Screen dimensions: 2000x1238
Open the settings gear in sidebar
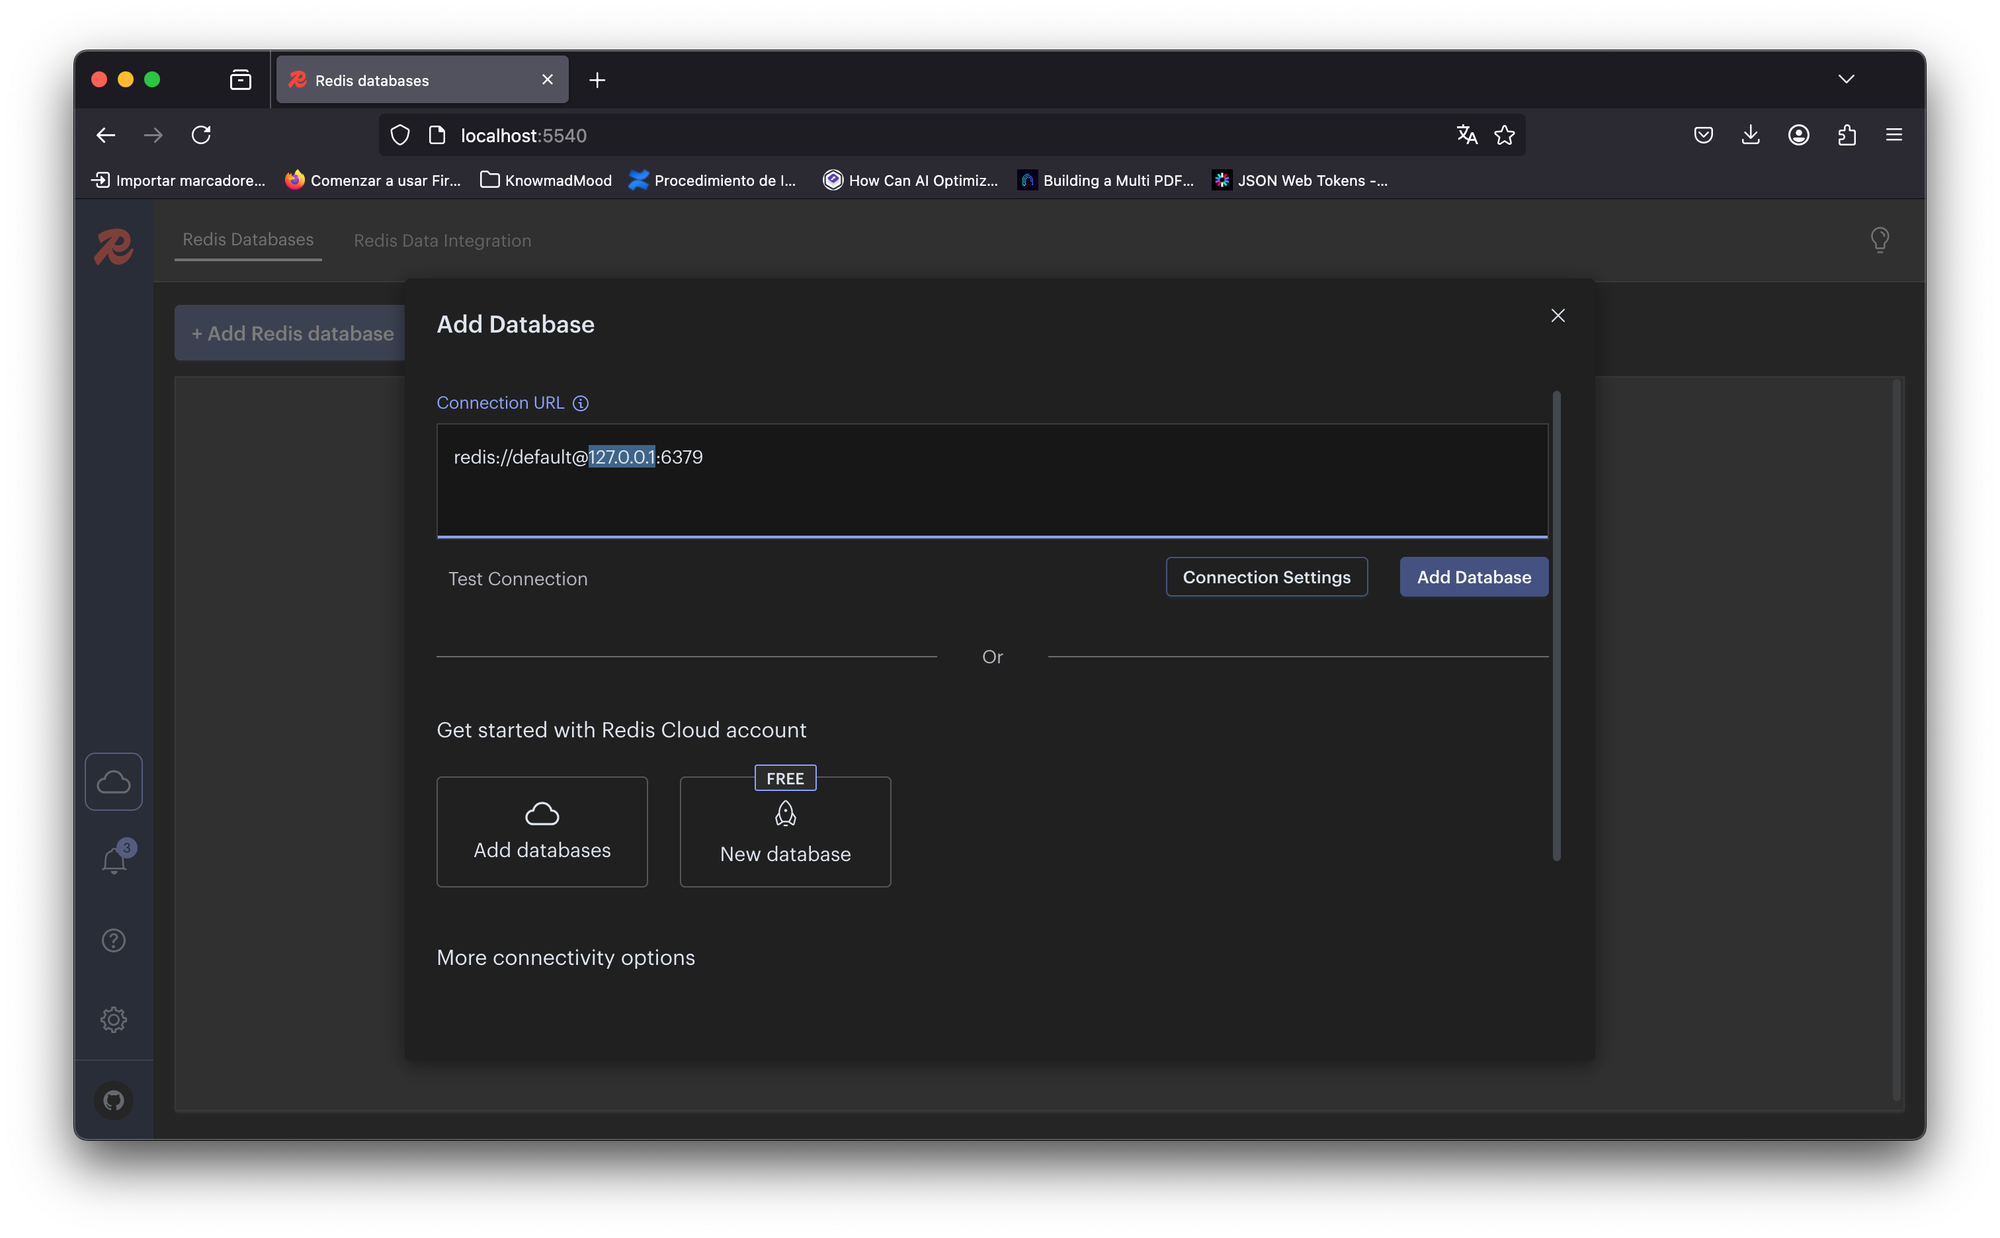114,1019
